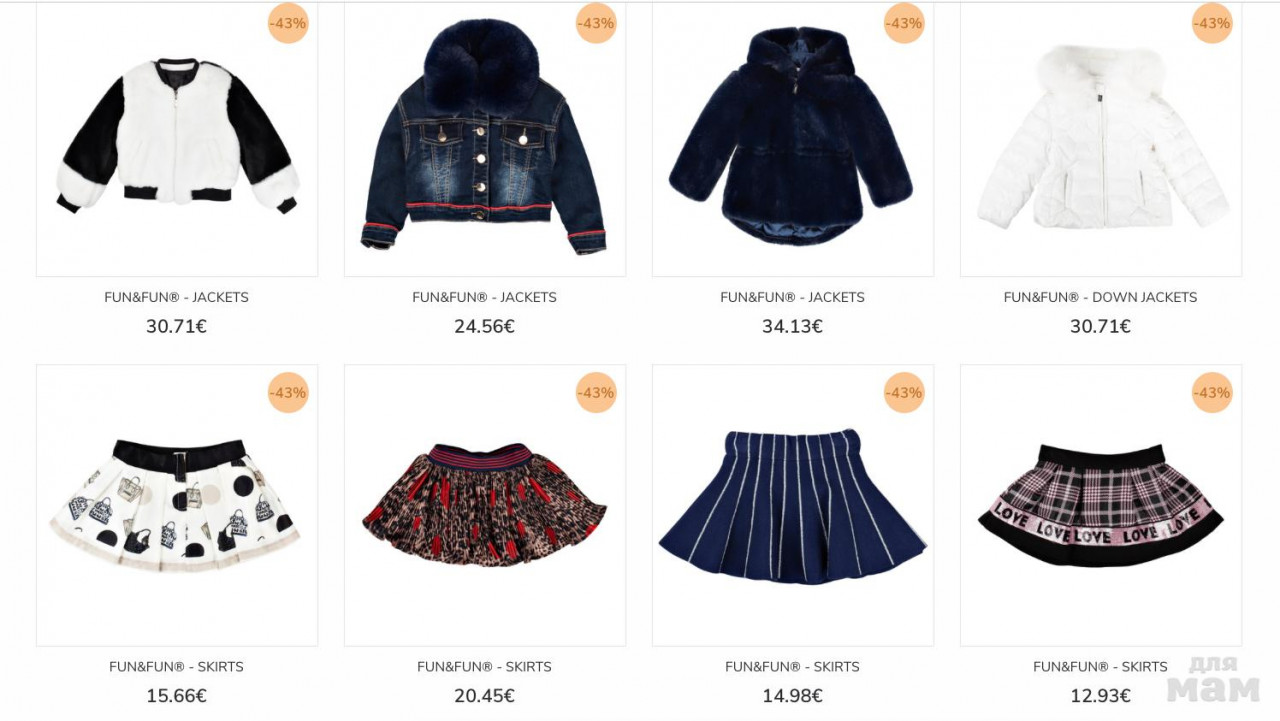Open the white and black fur bomber jacket image

[x=177, y=136]
